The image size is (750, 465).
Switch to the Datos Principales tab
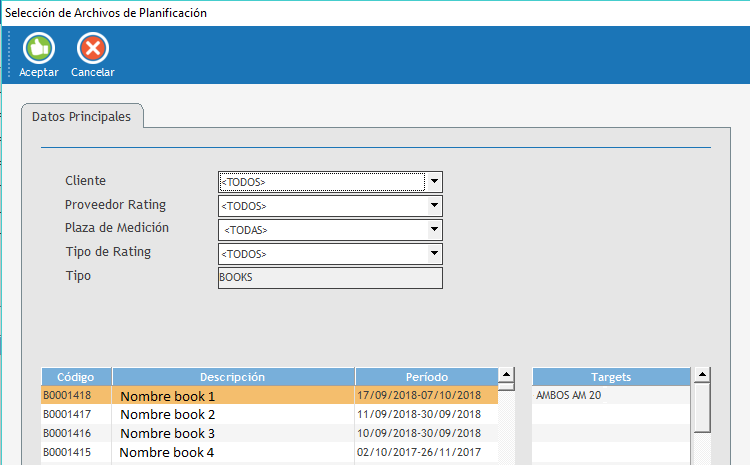82,117
